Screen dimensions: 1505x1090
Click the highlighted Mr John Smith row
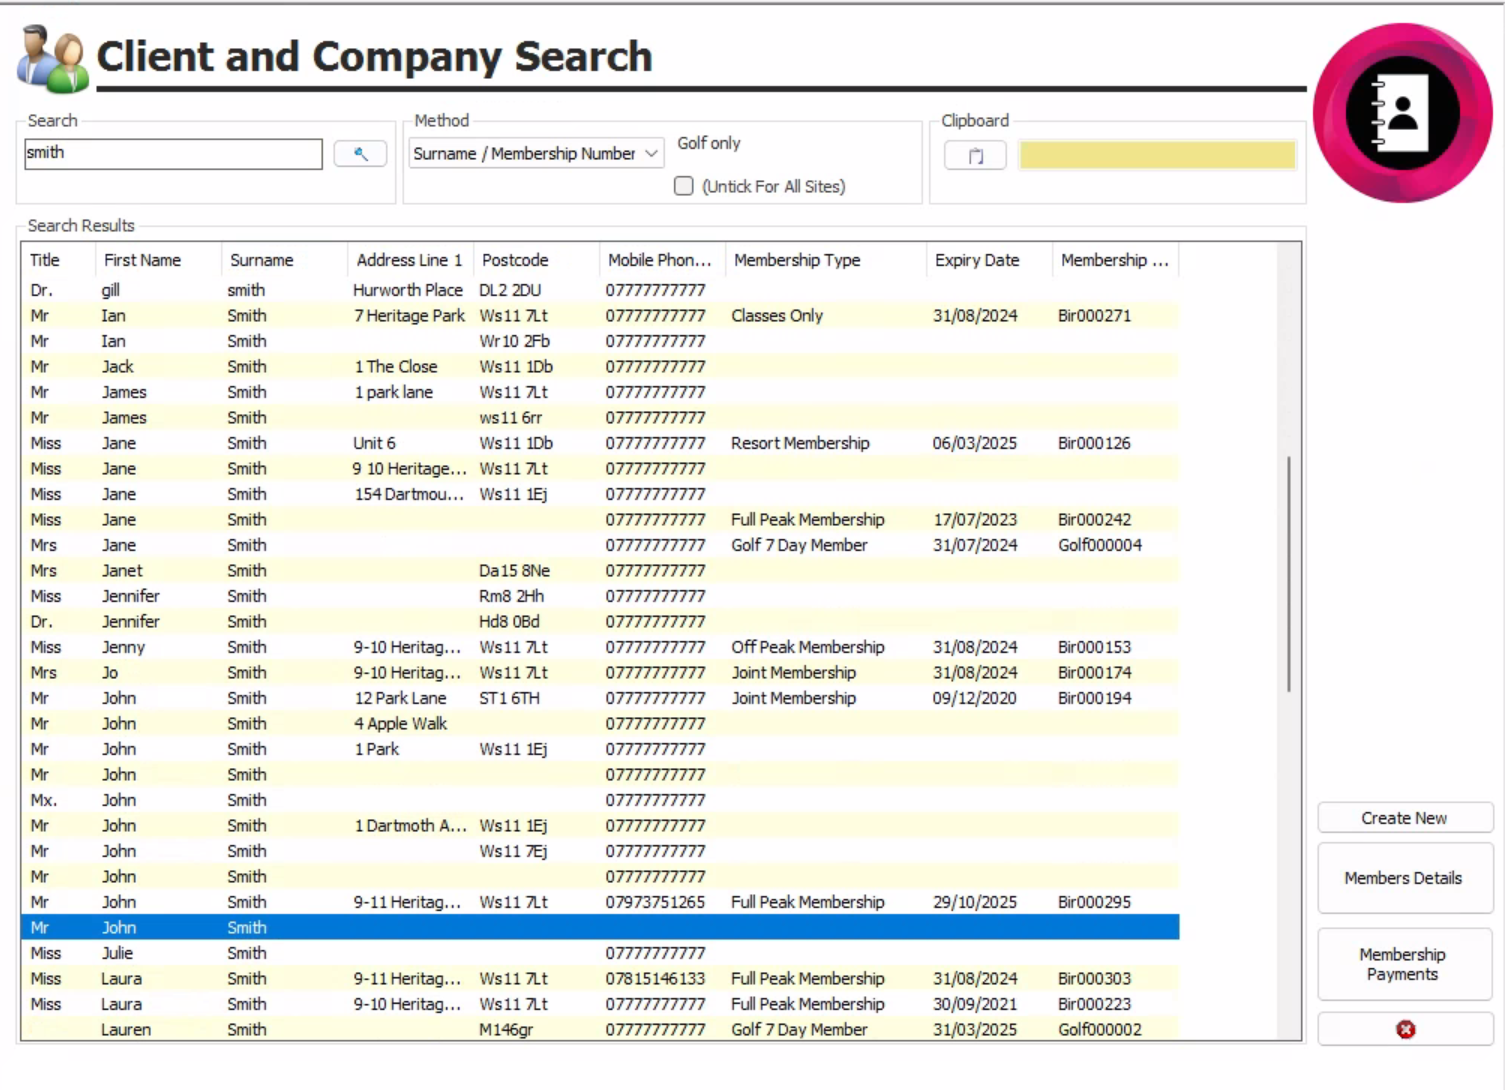tap(600, 928)
